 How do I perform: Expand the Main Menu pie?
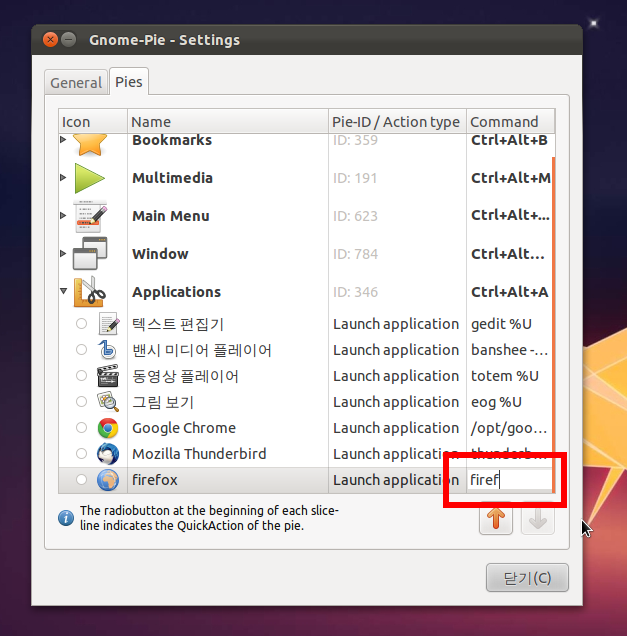pyautogui.click(x=63, y=215)
